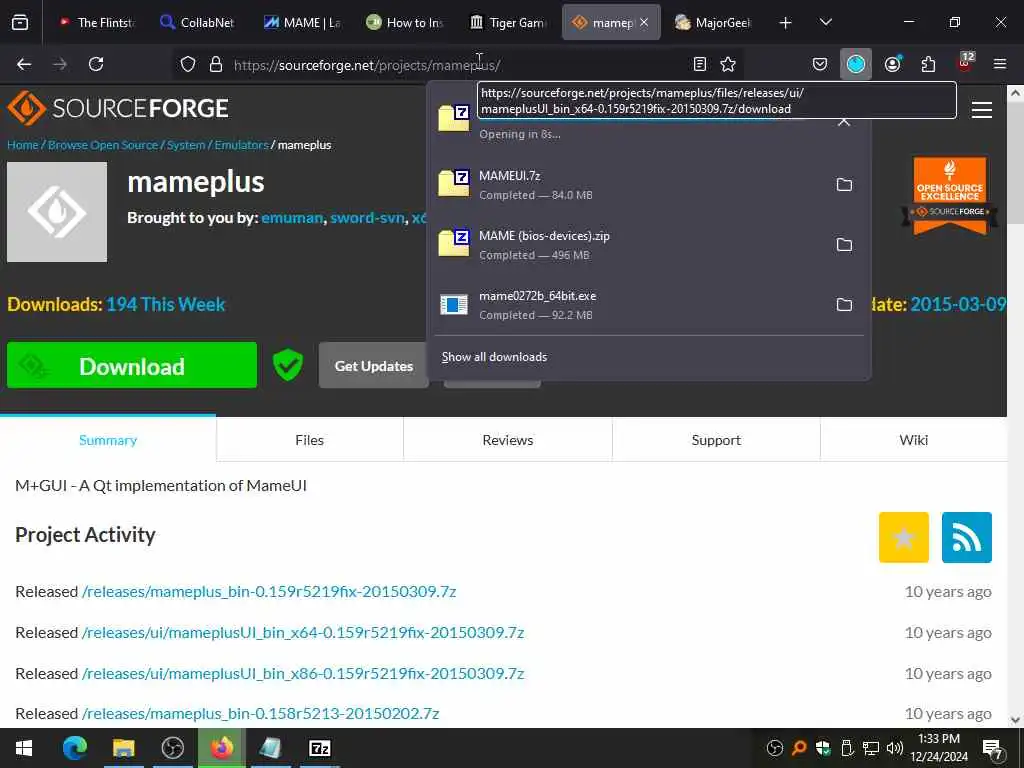Open 7-Zip from the taskbar
Viewport: 1024px width, 768px height.
pyautogui.click(x=319, y=748)
